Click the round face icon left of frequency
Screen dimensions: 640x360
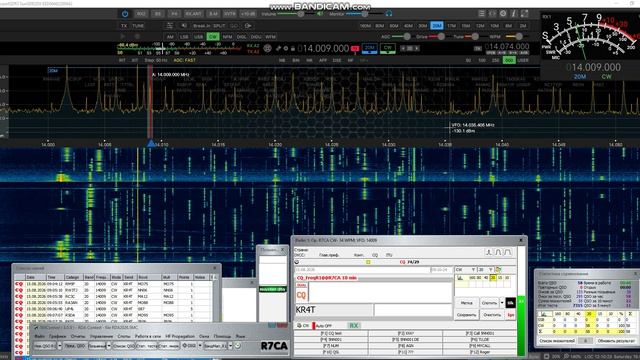(267, 49)
